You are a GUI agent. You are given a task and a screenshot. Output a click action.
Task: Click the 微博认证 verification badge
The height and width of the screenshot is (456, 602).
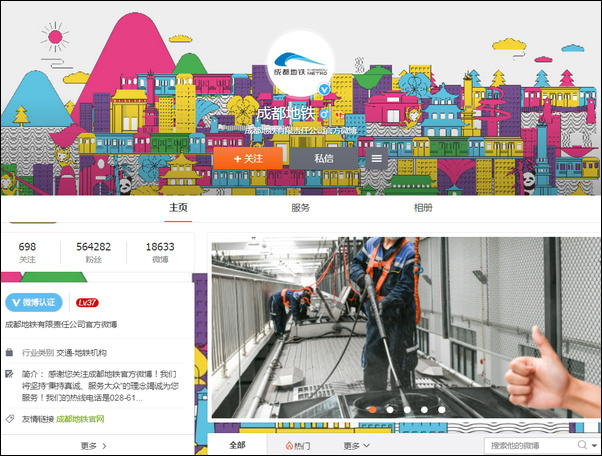pyautogui.click(x=34, y=302)
